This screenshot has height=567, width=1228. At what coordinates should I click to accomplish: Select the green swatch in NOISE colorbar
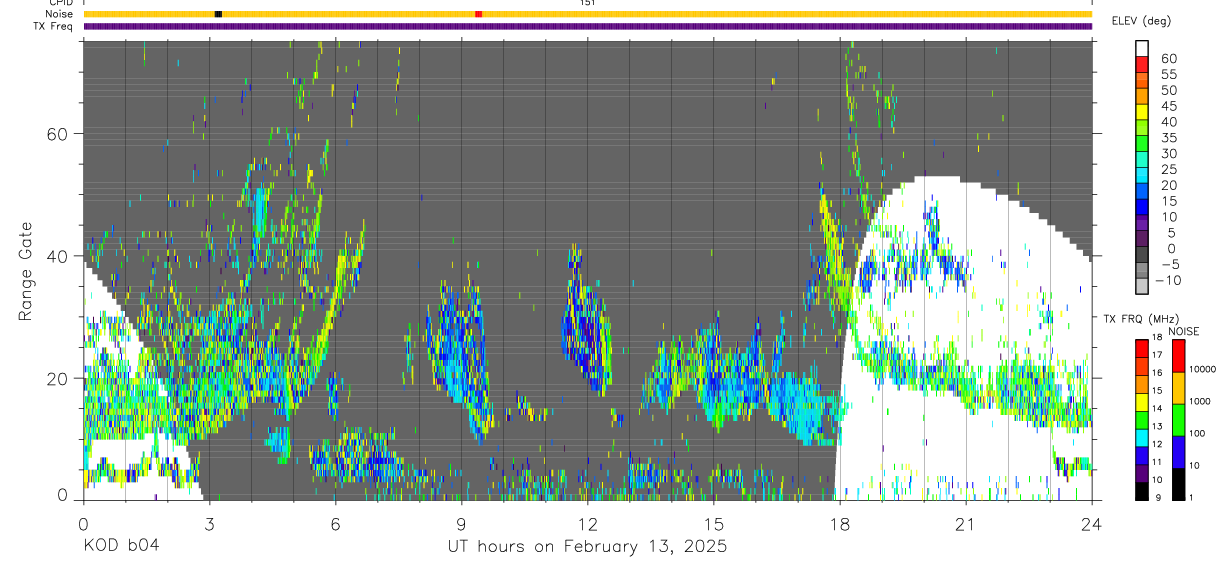(x=1179, y=420)
